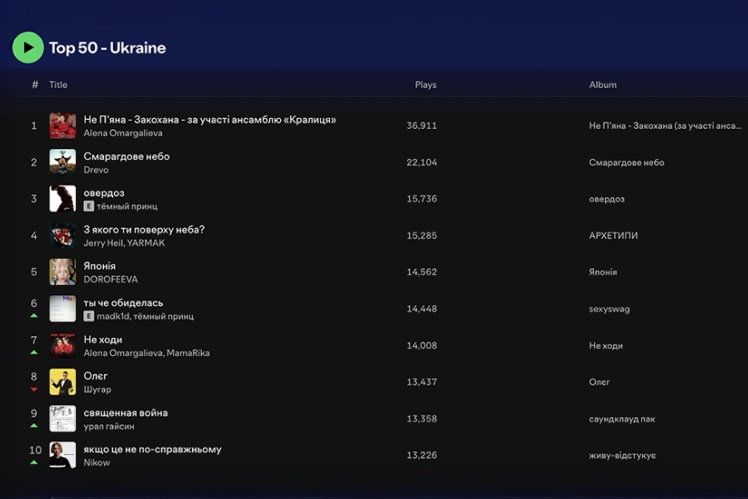Select song title Смарагдове небо
Image resolution: width=748 pixels, height=499 pixels.
126,156
